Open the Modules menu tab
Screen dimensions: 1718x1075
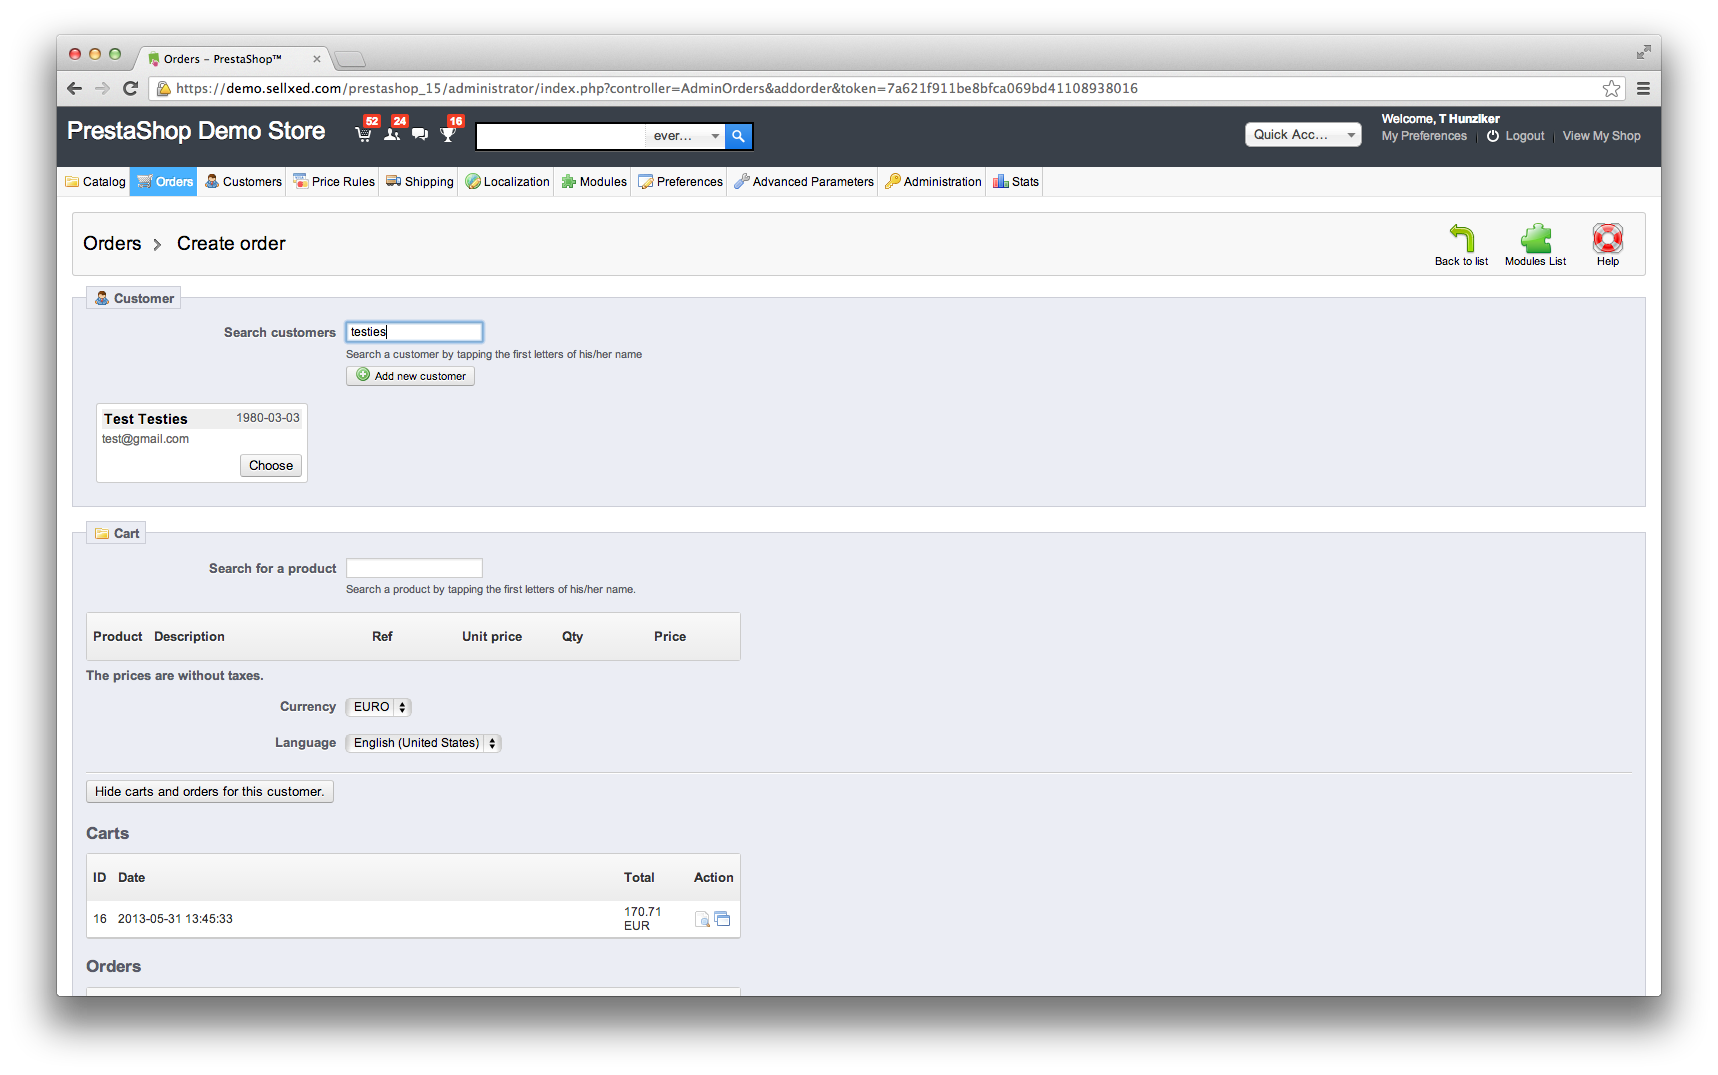594,182
